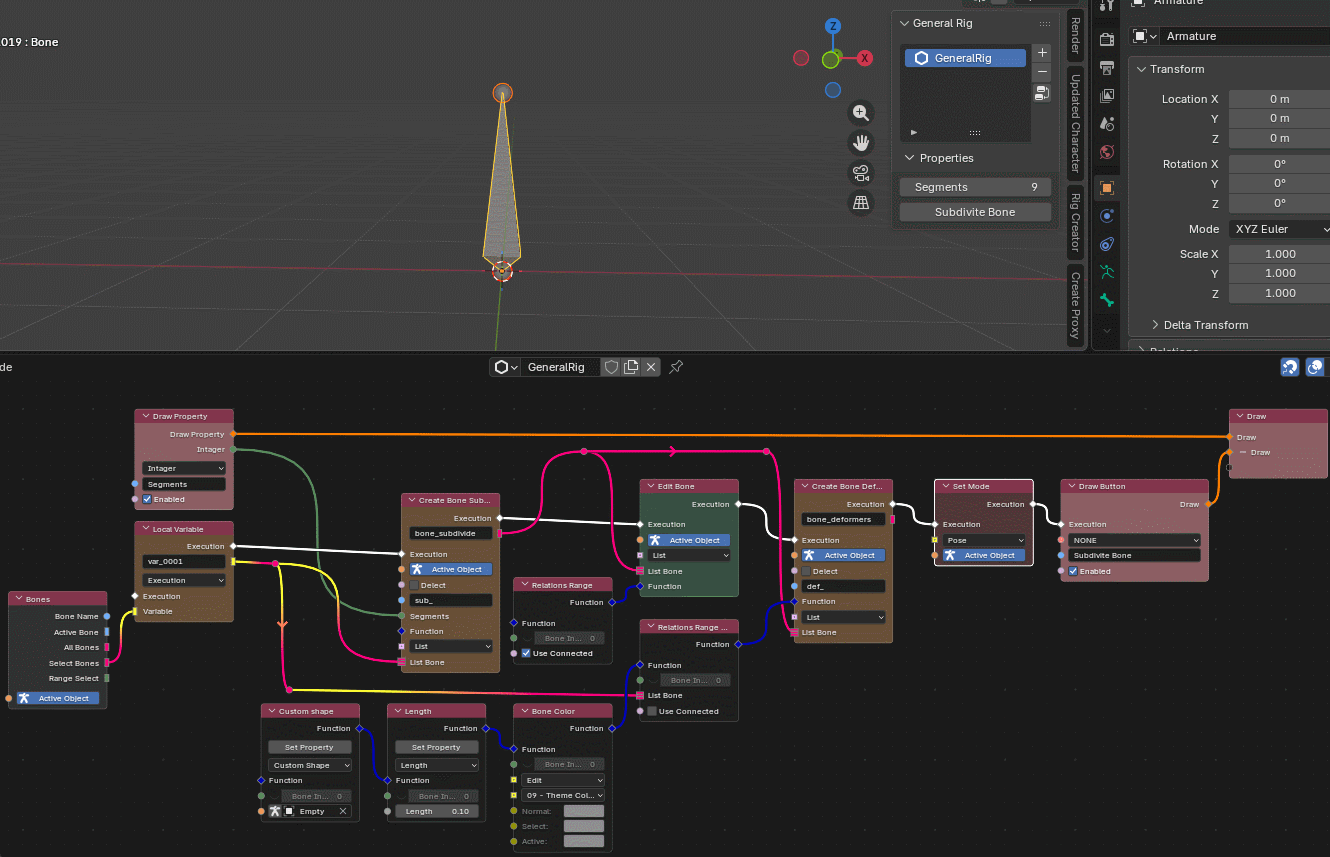Switch perspective/orthographic with the grid icon
The image size is (1330, 857).
click(860, 203)
